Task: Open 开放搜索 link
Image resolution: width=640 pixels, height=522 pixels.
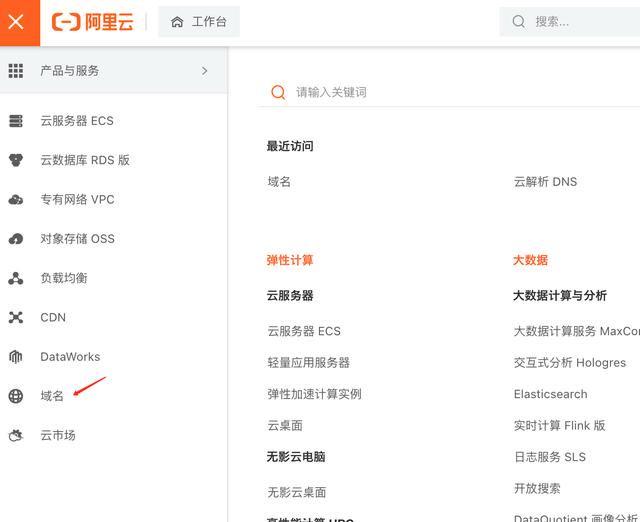Action: tap(537, 488)
